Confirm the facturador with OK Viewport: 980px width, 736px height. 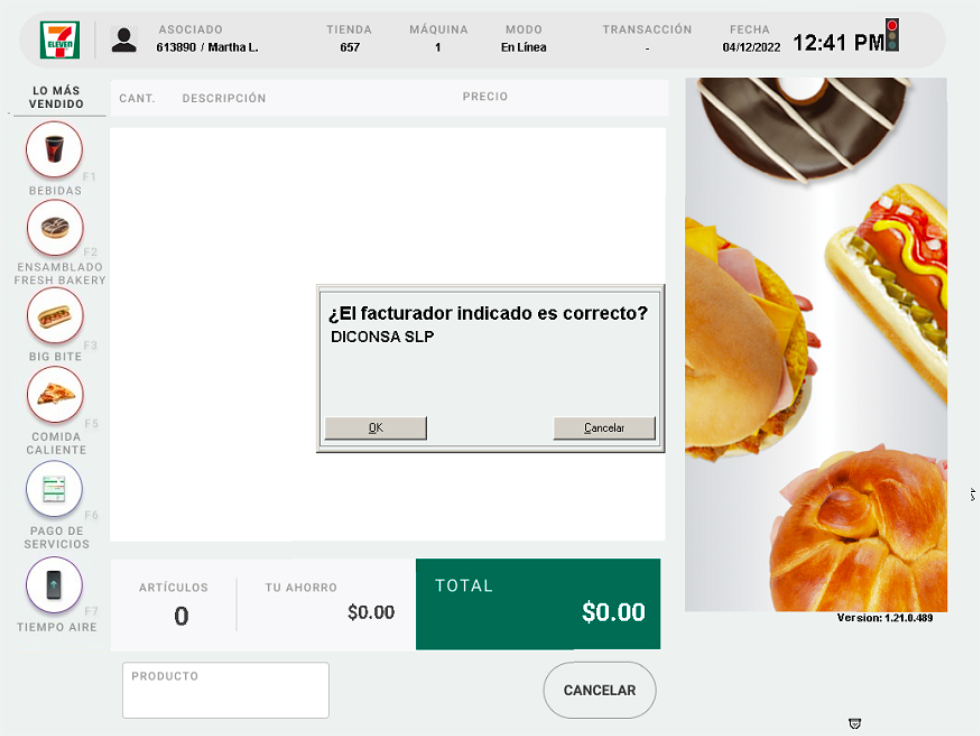(376, 428)
